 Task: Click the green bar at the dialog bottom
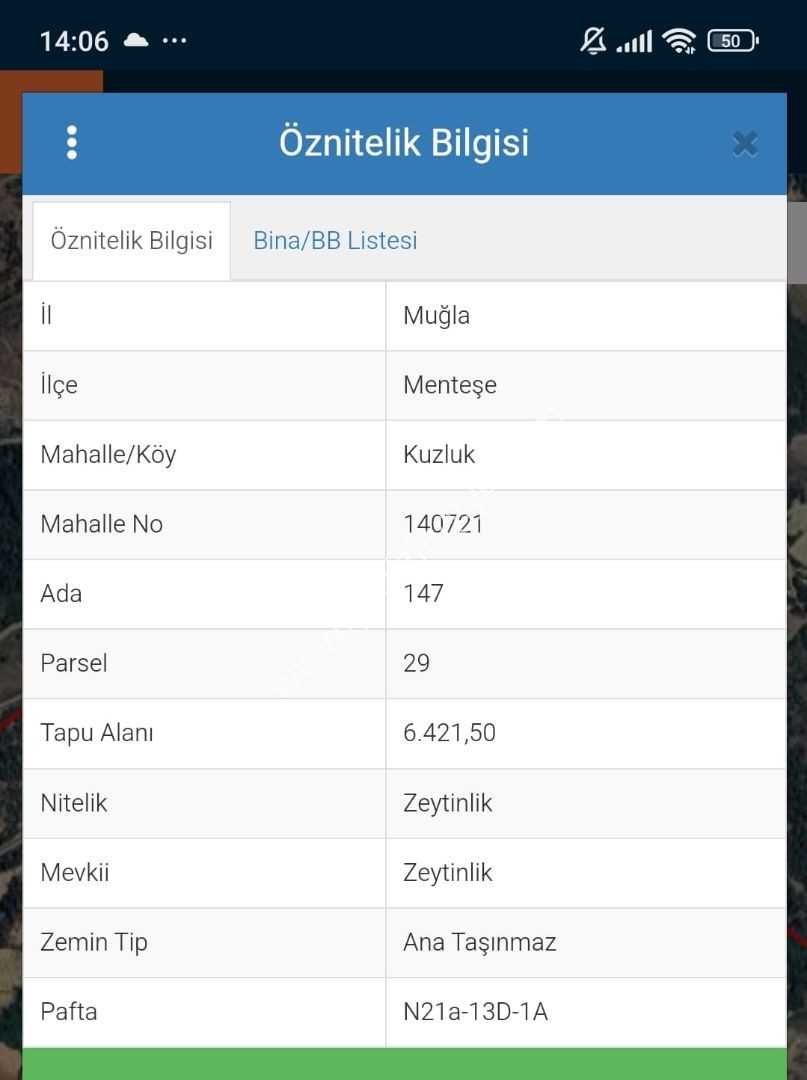pyautogui.click(x=405, y=1063)
